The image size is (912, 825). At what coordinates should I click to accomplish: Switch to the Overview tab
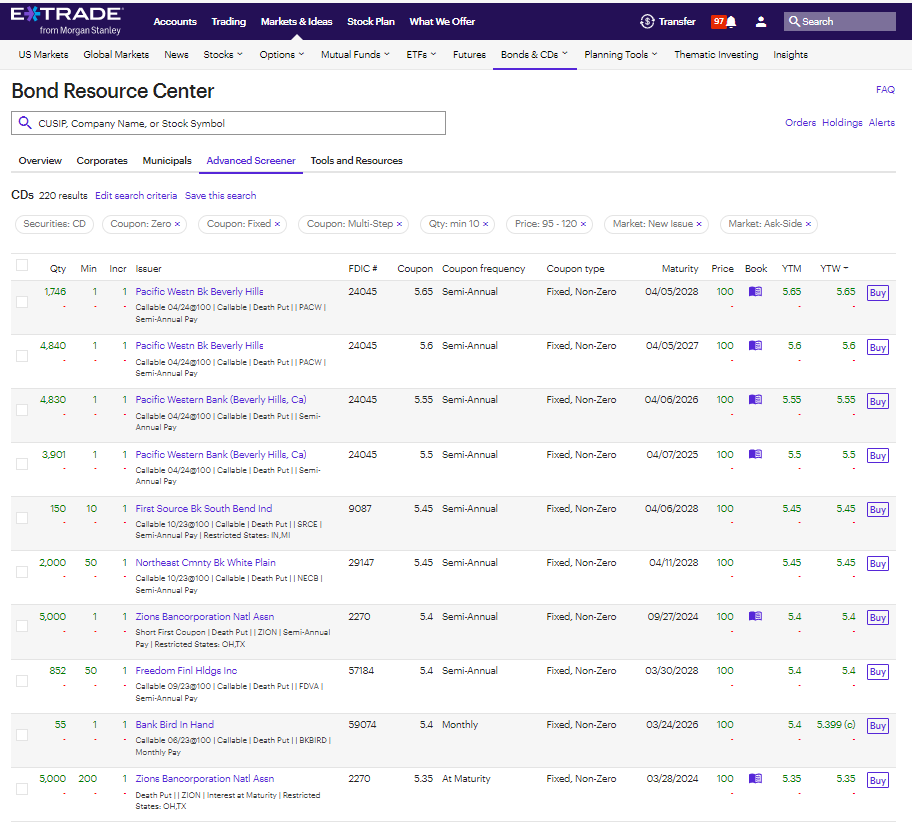pyautogui.click(x=40, y=161)
